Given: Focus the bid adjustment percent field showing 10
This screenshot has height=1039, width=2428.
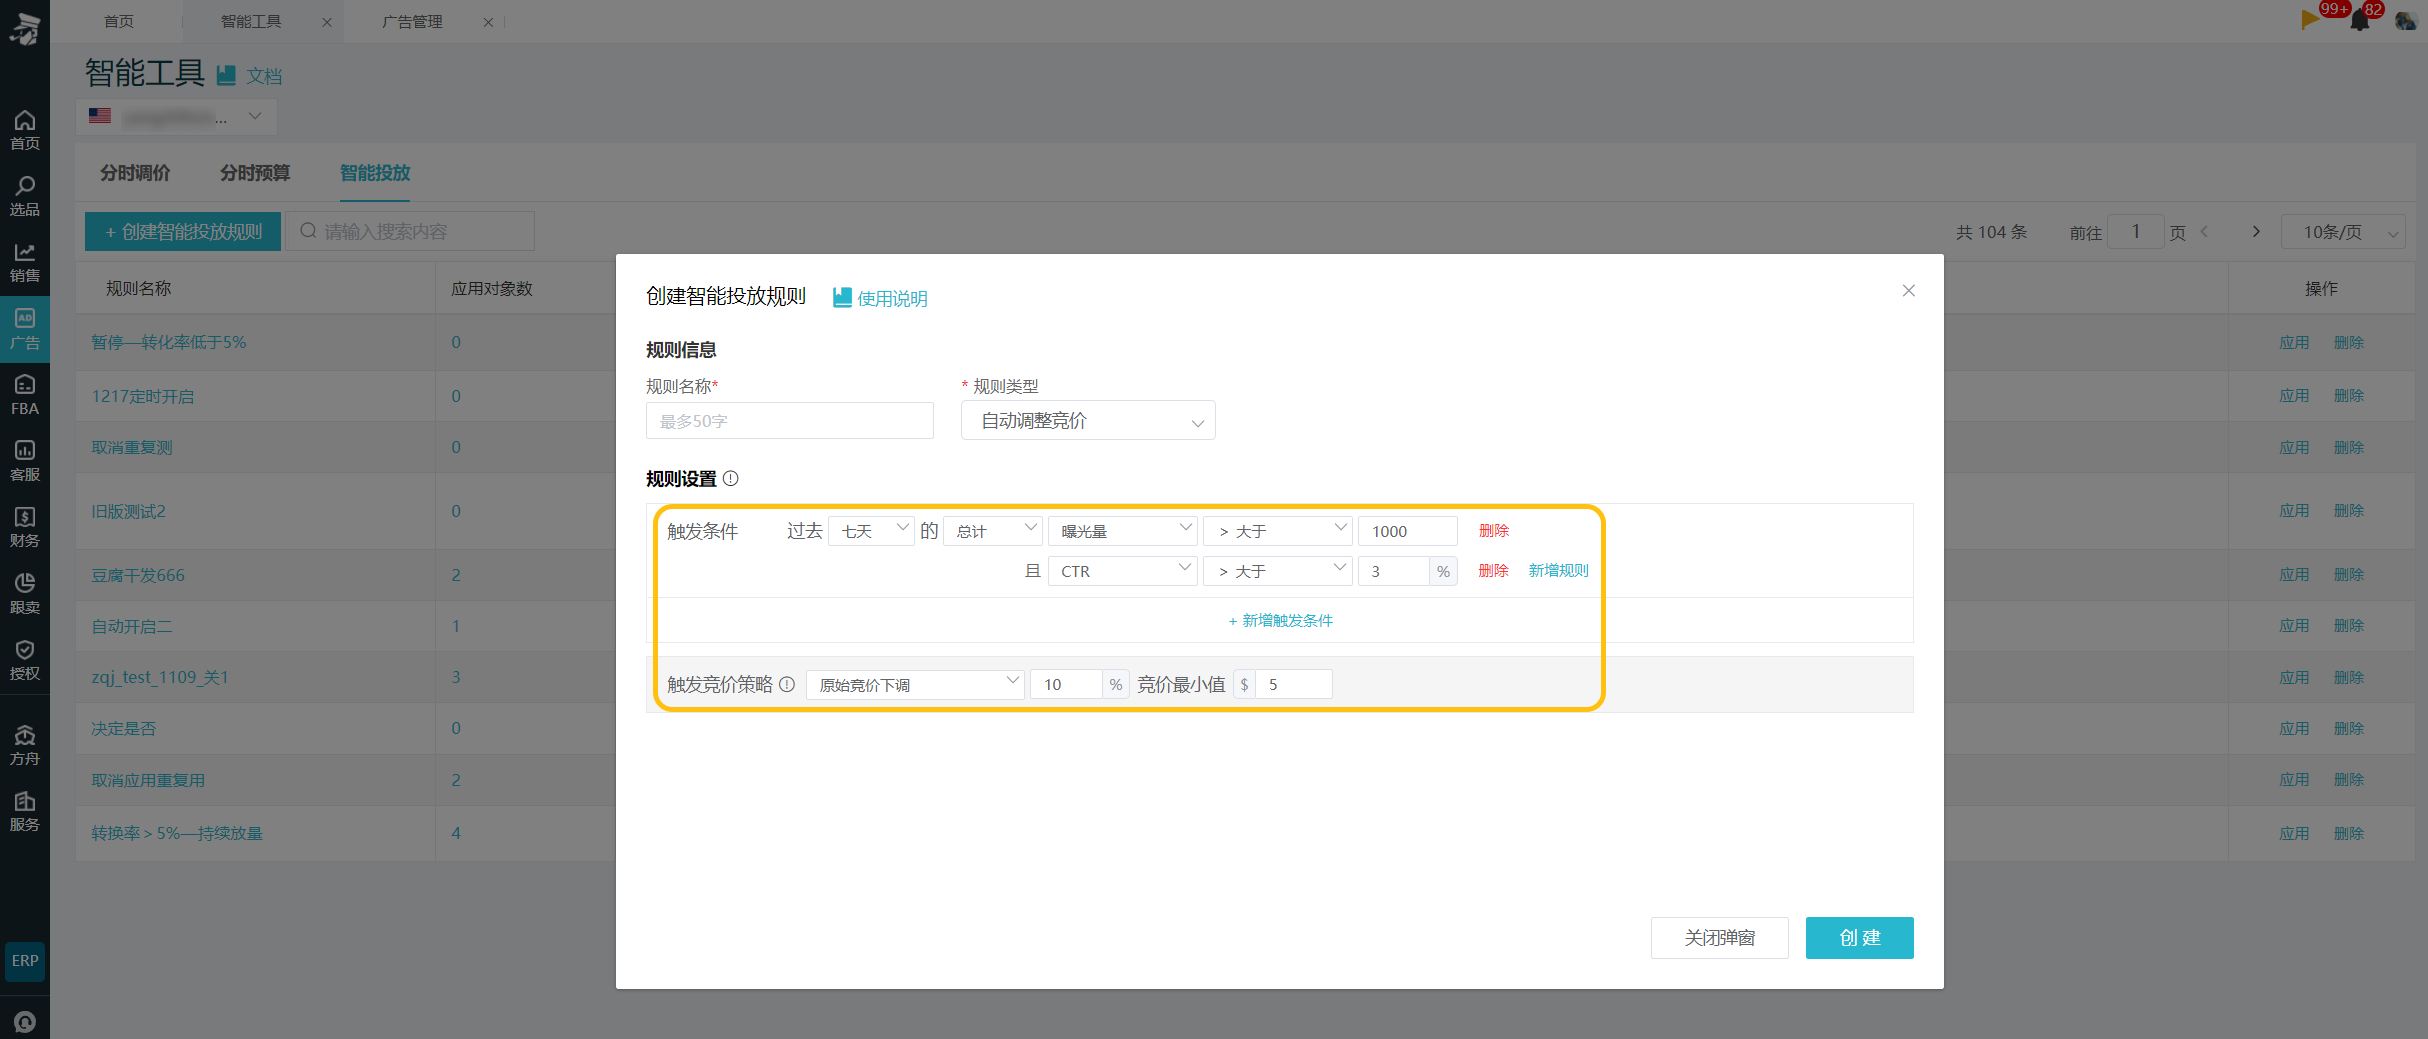Looking at the screenshot, I should [x=1066, y=684].
